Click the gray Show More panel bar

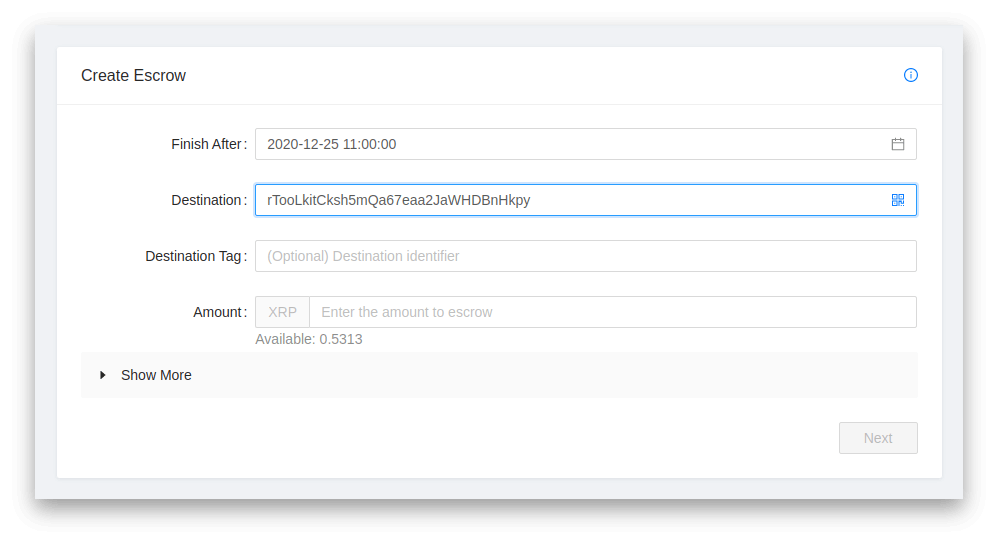pyautogui.click(x=499, y=375)
